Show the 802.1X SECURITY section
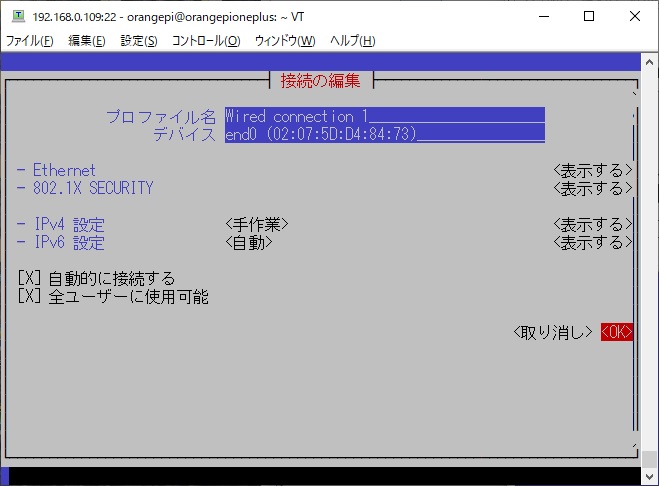This screenshot has height=486, width=659. click(x=593, y=188)
